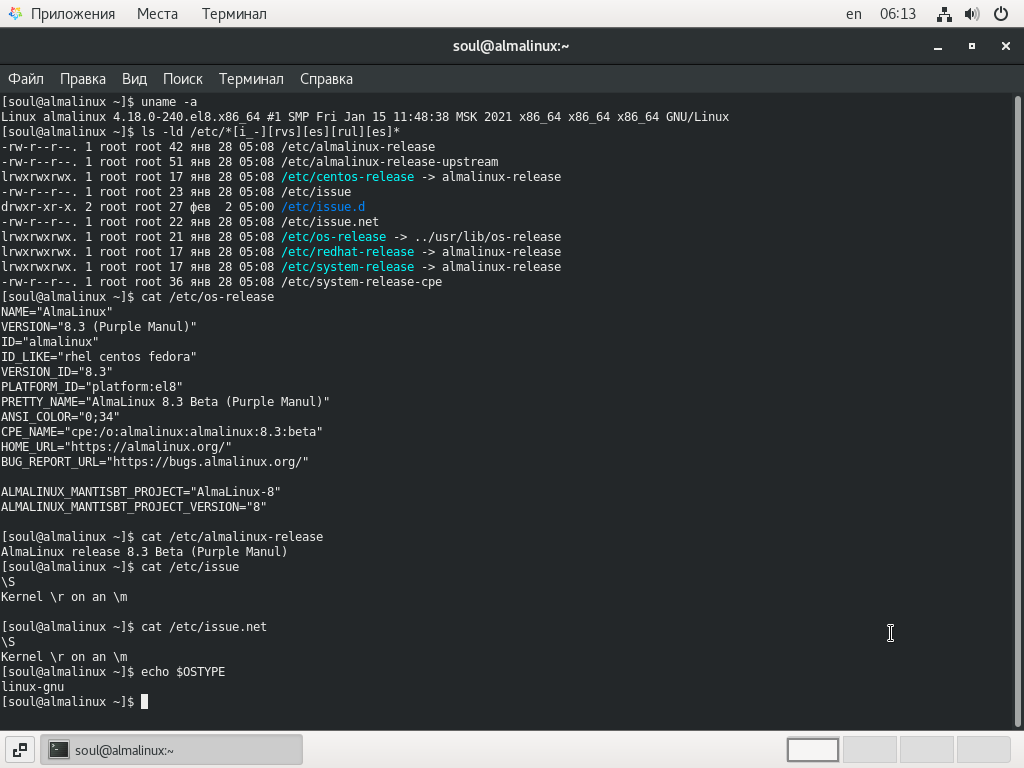Screen dimensions: 1024x768
Task: Click the ID_LIKE="rhel centos fedora" line
Action: [99, 357]
